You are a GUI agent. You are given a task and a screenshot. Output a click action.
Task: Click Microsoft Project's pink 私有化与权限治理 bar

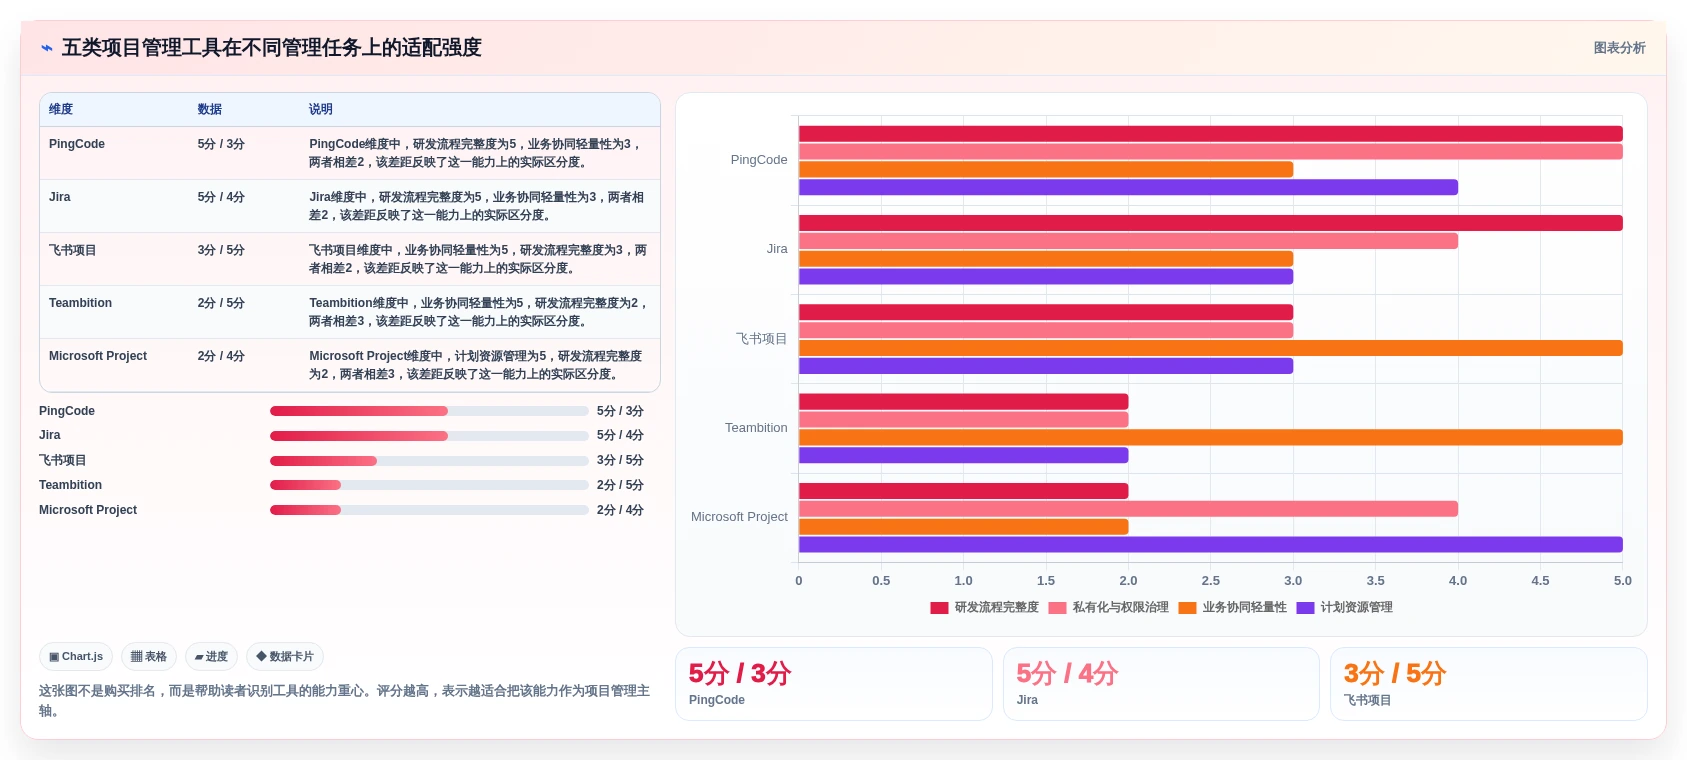coord(1128,509)
